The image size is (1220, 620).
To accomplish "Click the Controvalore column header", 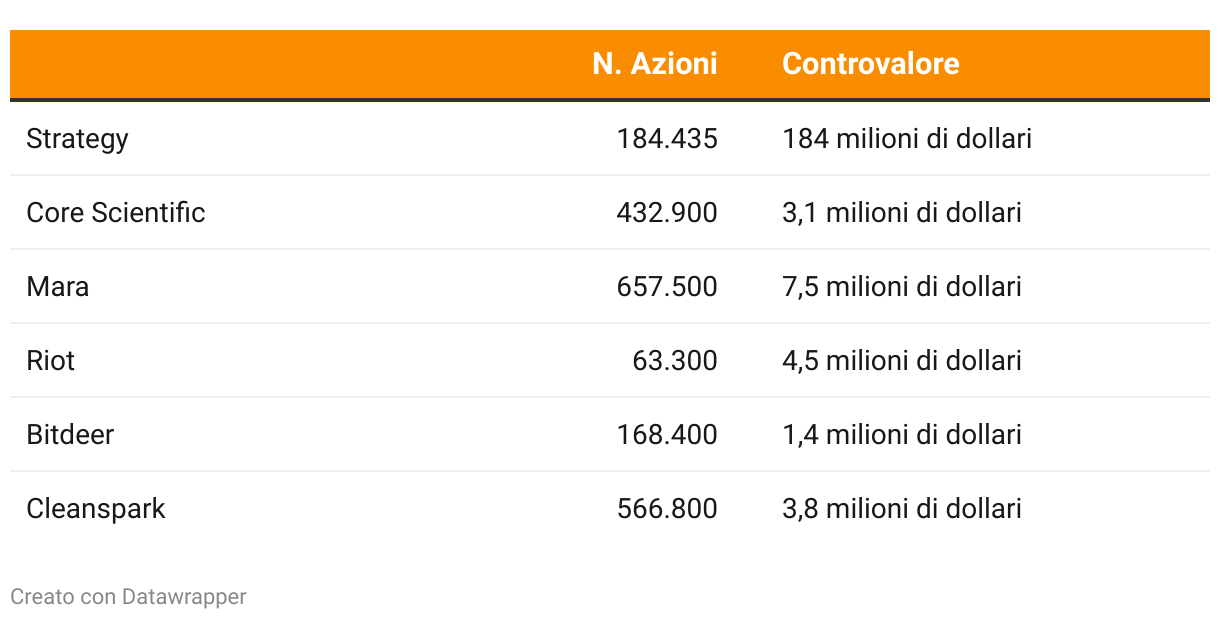I will pyautogui.click(x=870, y=64).
